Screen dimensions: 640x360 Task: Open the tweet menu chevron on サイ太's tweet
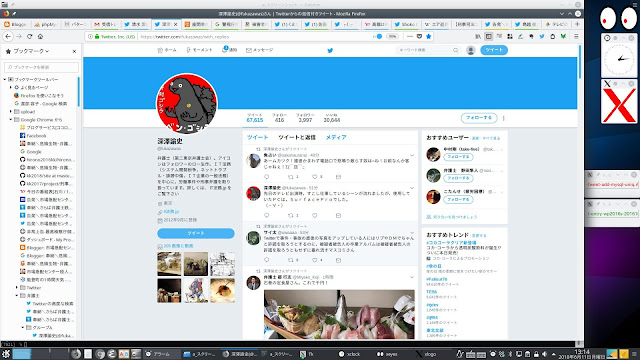(x=412, y=233)
